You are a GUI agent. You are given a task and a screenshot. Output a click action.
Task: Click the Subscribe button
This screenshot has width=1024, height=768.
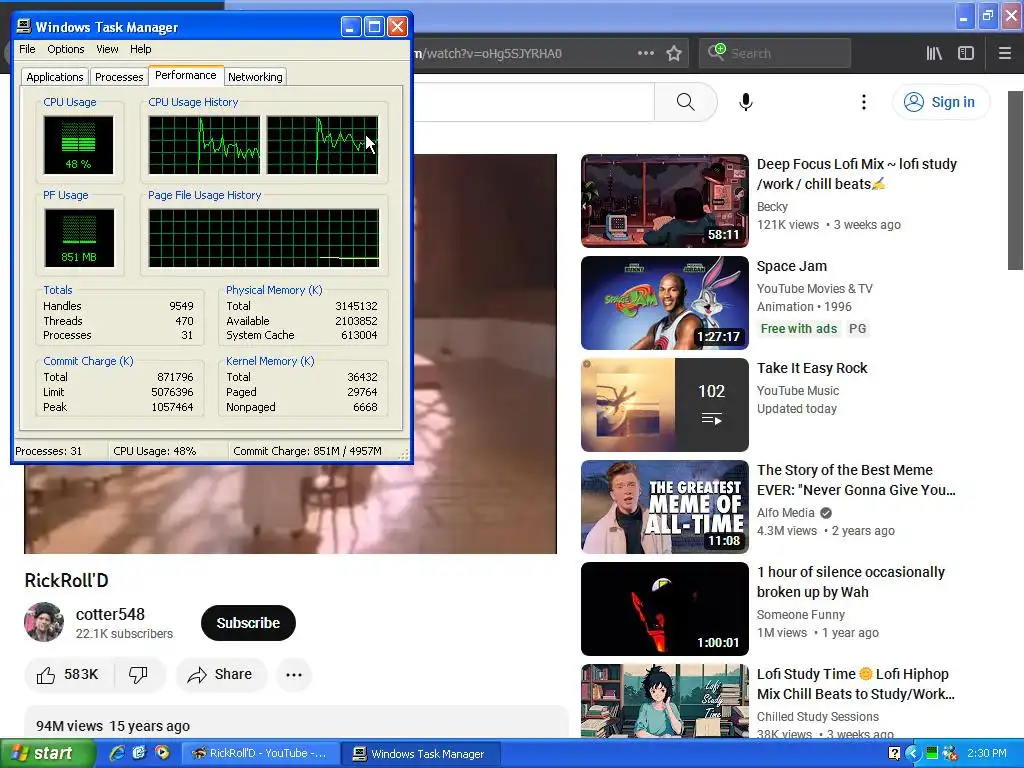[x=248, y=623]
